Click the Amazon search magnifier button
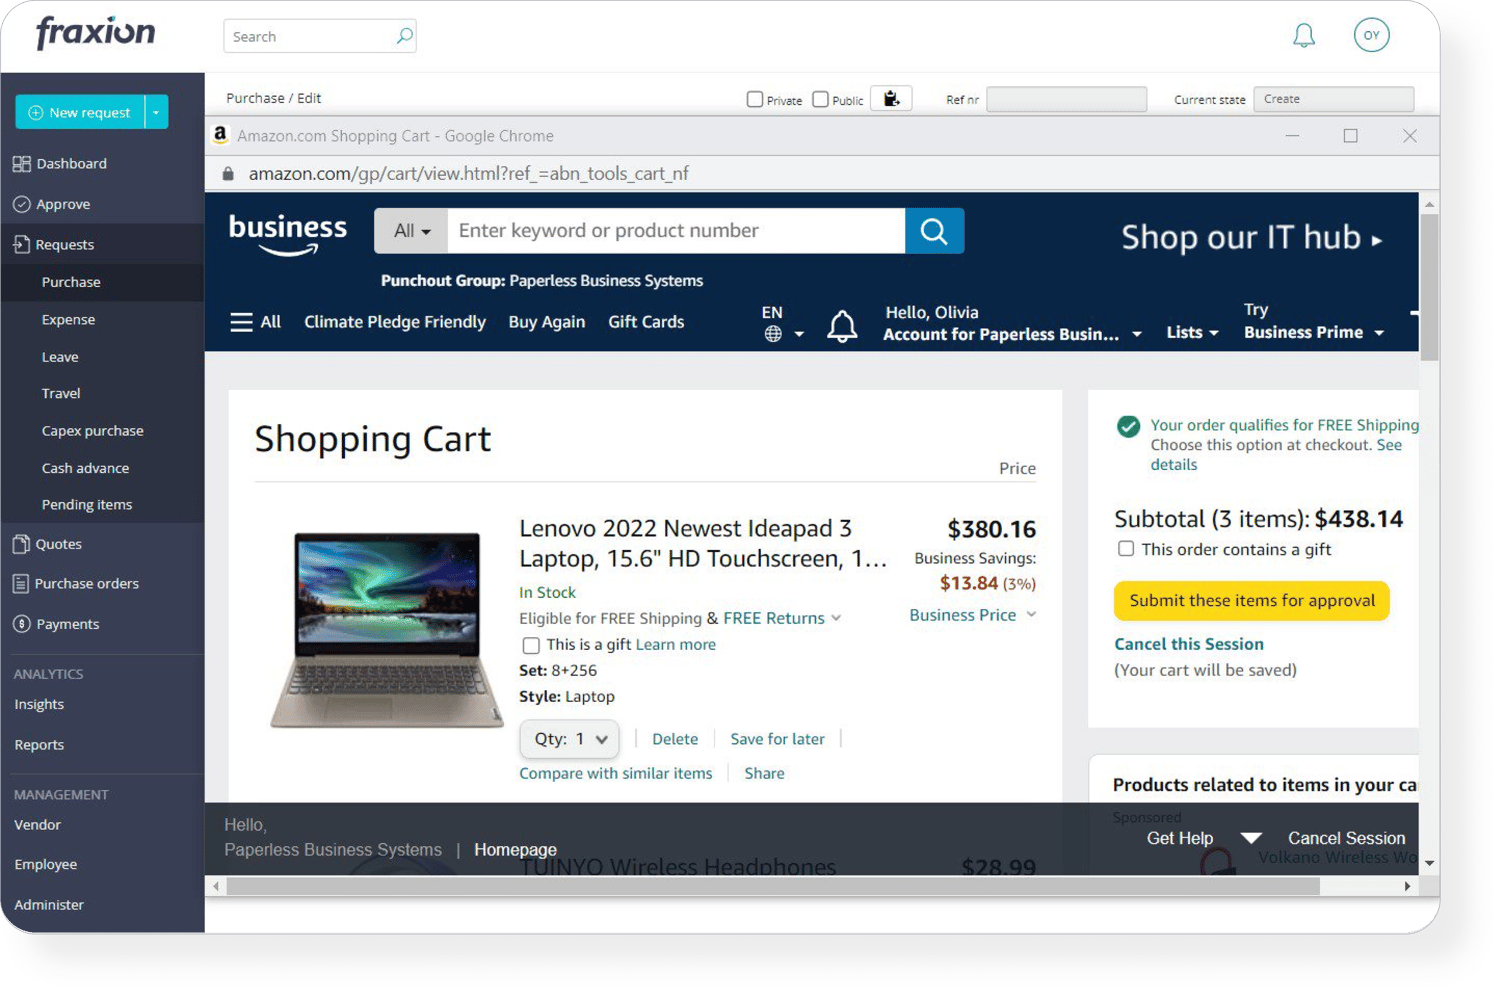 [933, 231]
